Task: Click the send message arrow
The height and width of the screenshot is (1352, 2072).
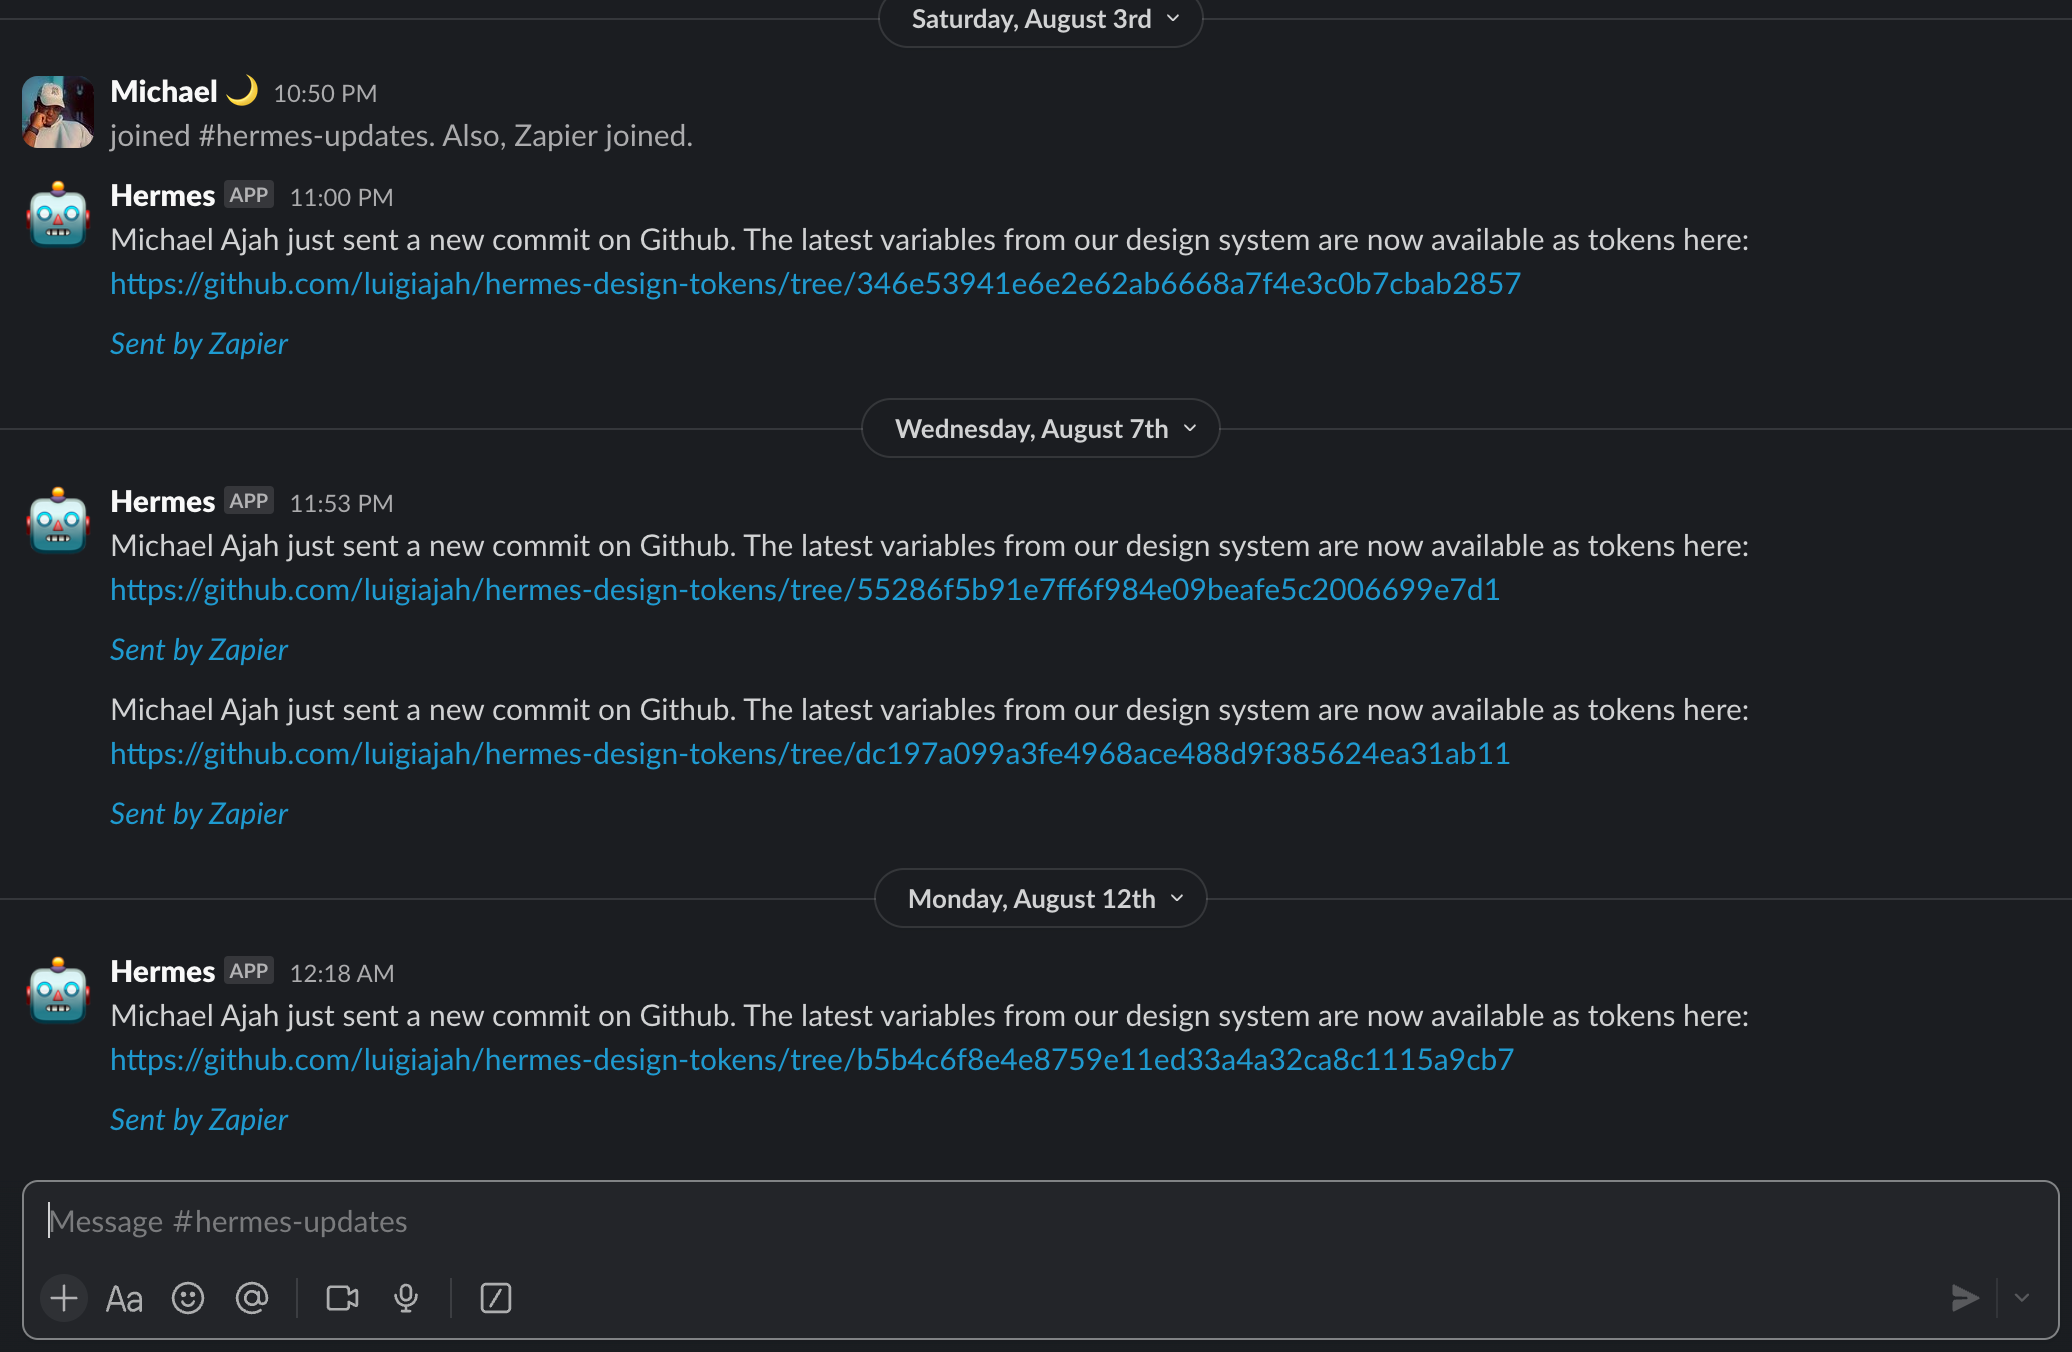Action: pyautogui.click(x=1964, y=1298)
